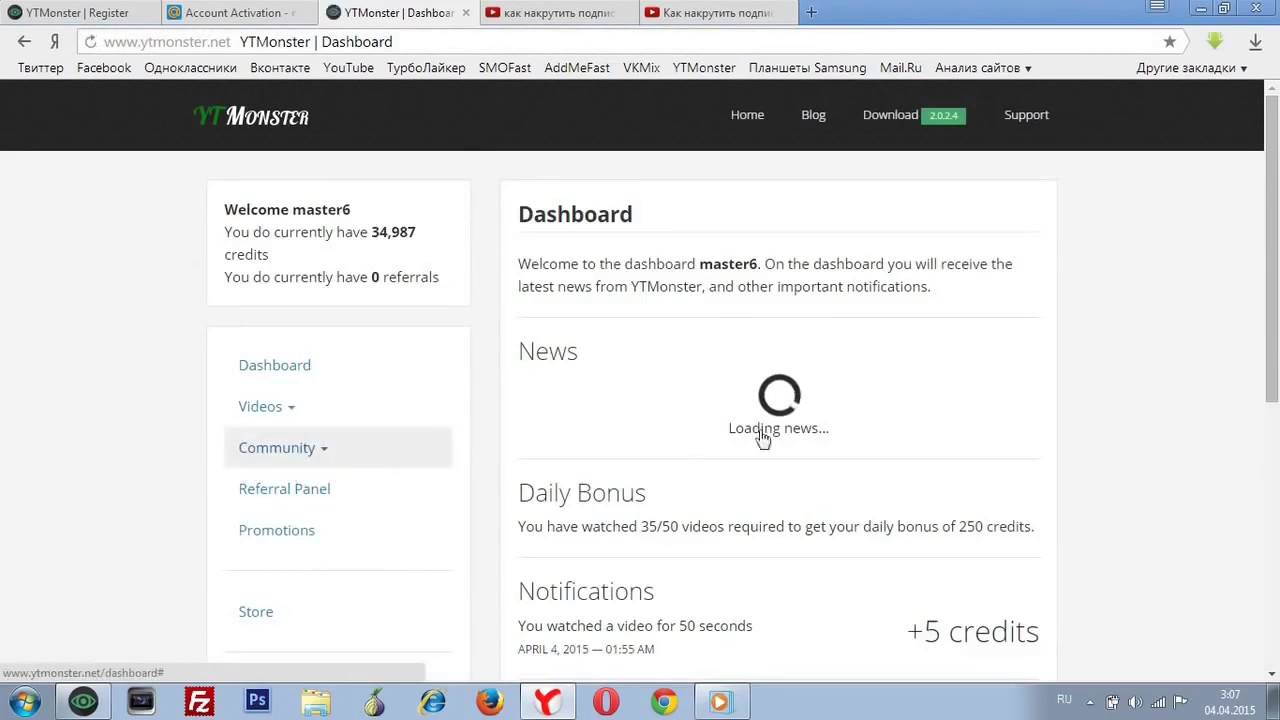The height and width of the screenshot is (720, 1280).
Task: Open the Promotions sidebar link
Action: coord(277,530)
